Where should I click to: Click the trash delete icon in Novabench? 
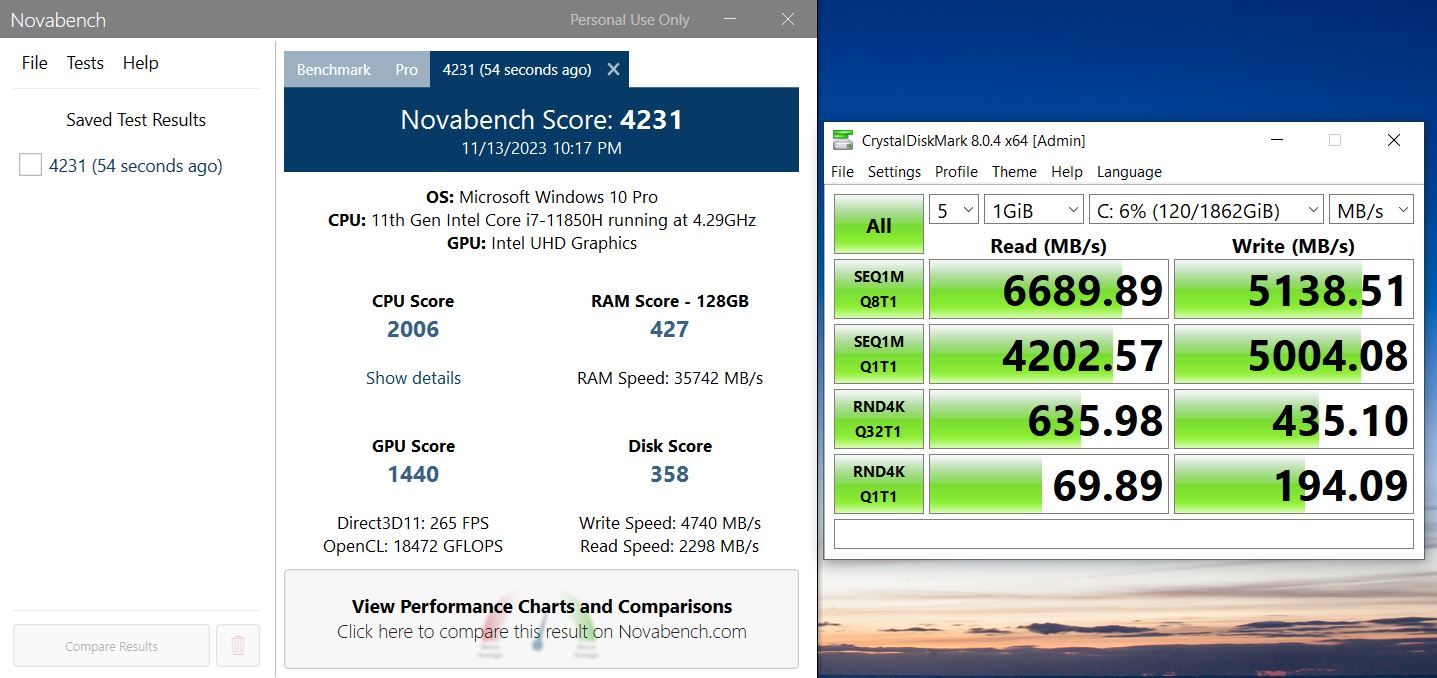tap(238, 646)
